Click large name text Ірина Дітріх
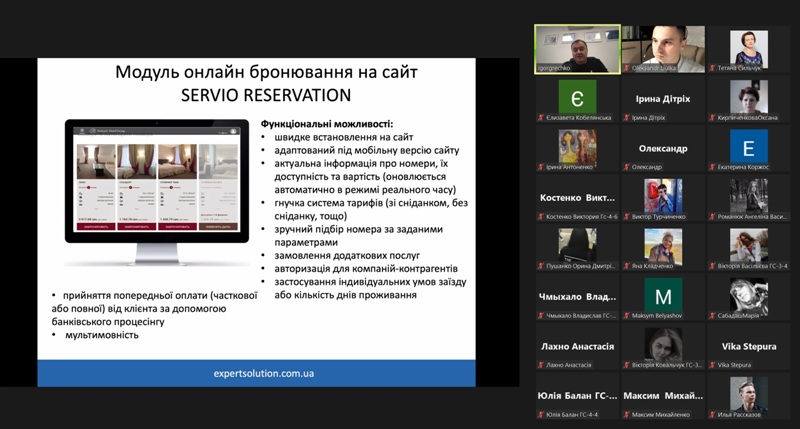This screenshot has height=429, width=800. (x=663, y=99)
